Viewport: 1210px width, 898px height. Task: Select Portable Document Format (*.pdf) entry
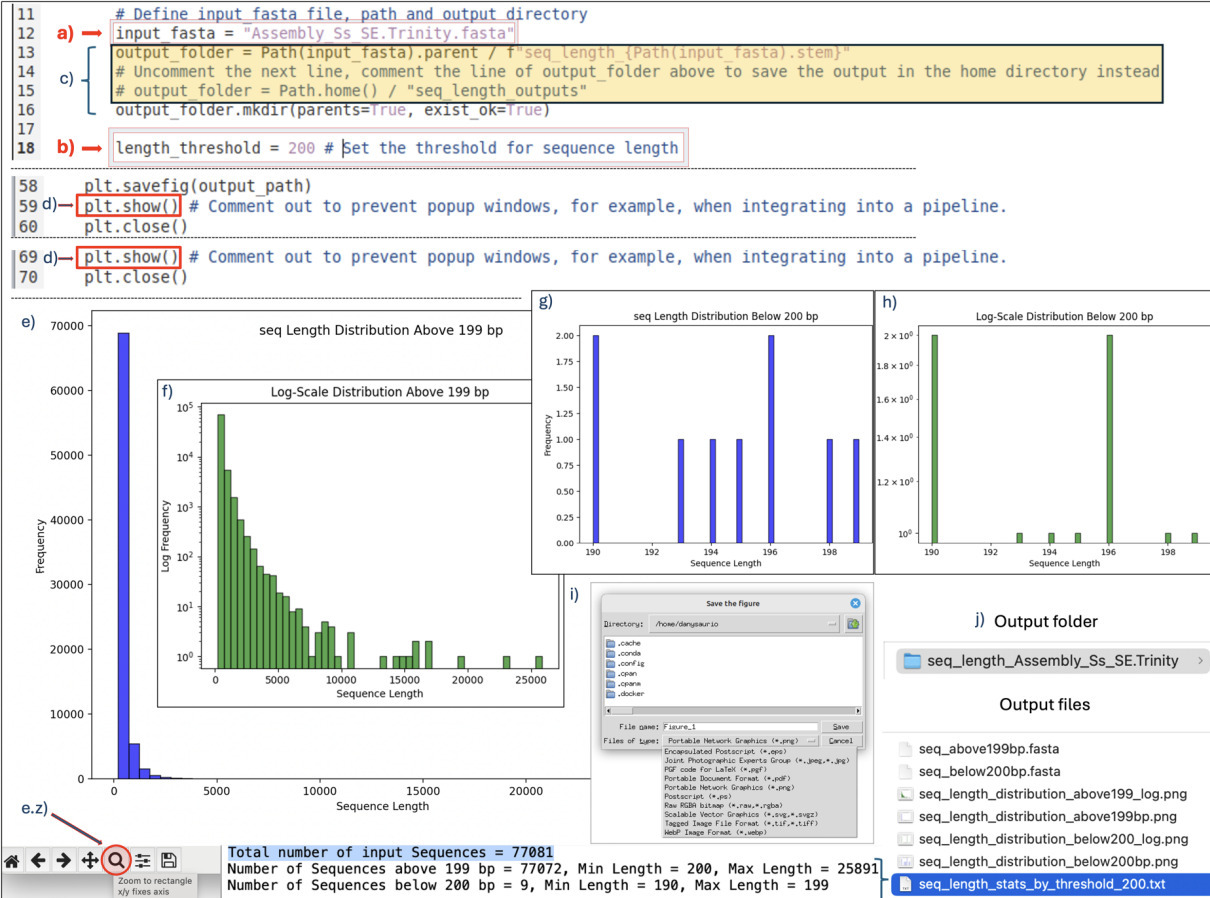(x=726, y=778)
